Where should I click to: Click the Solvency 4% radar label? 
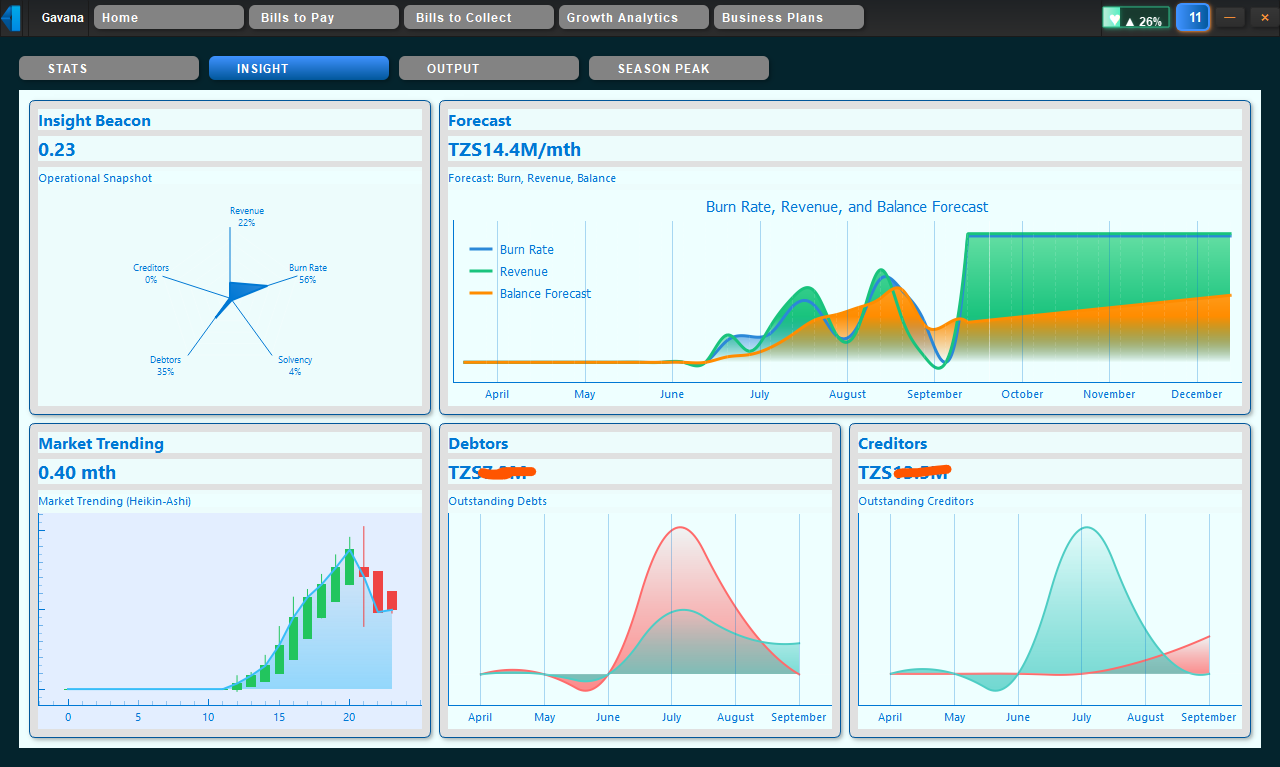(295, 366)
